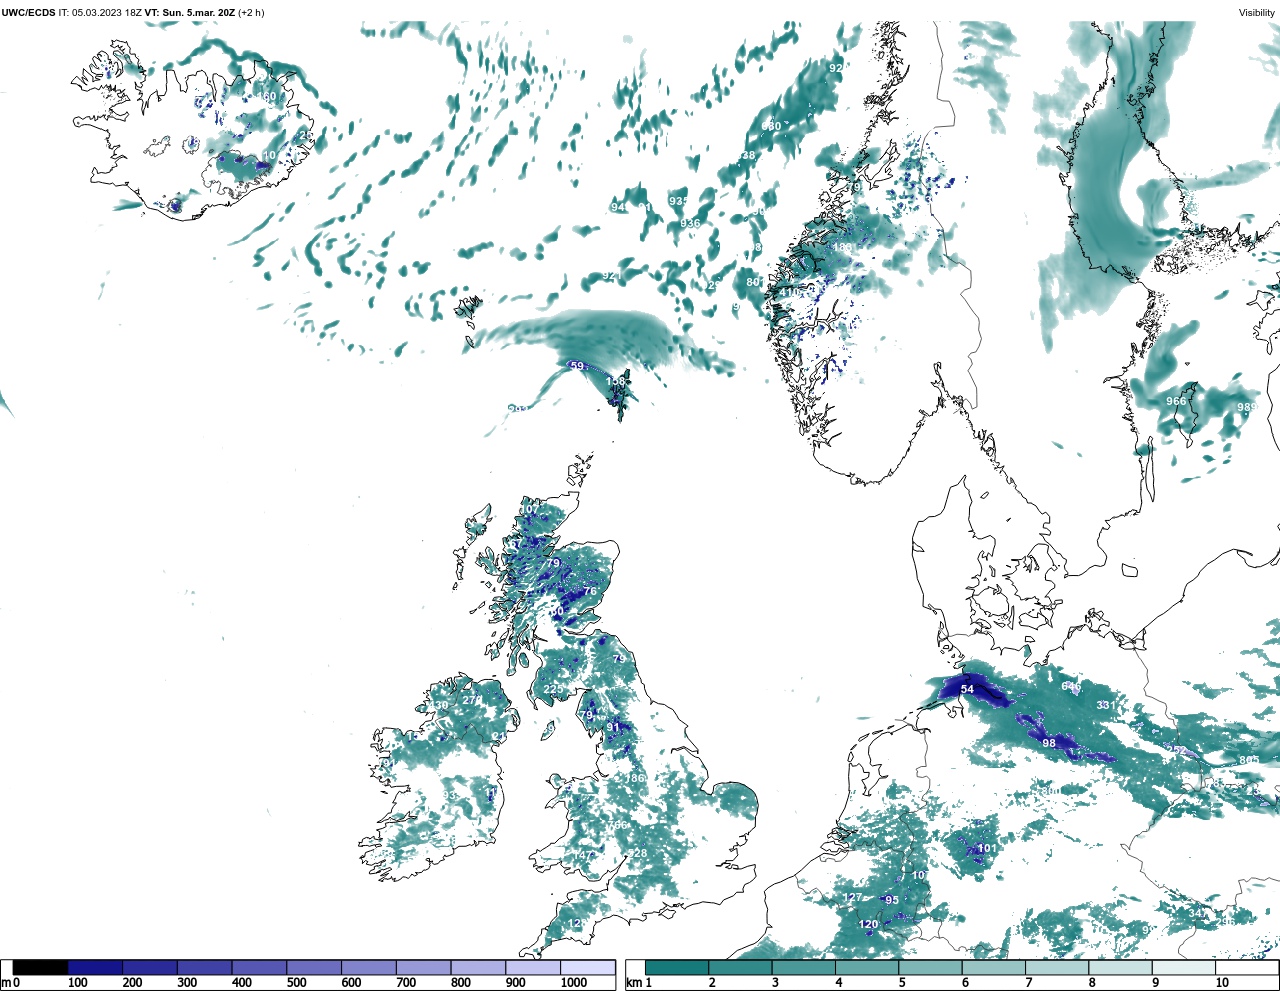Click the '107' value in northern Scotland
Image resolution: width=1280 pixels, height=991 pixels.
click(x=529, y=510)
